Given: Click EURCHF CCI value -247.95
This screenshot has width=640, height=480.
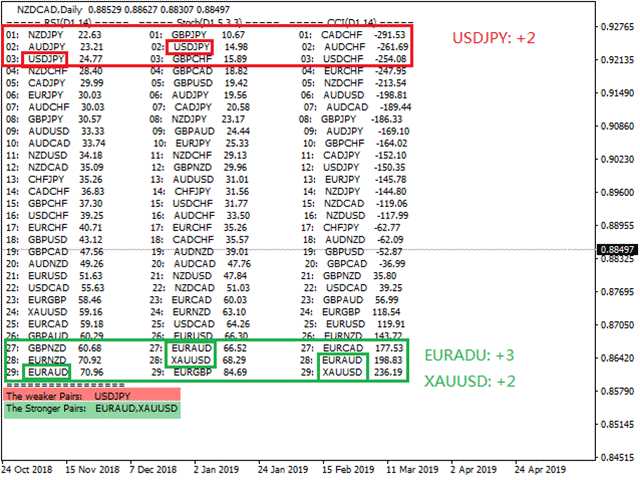Looking at the screenshot, I should point(391,71).
